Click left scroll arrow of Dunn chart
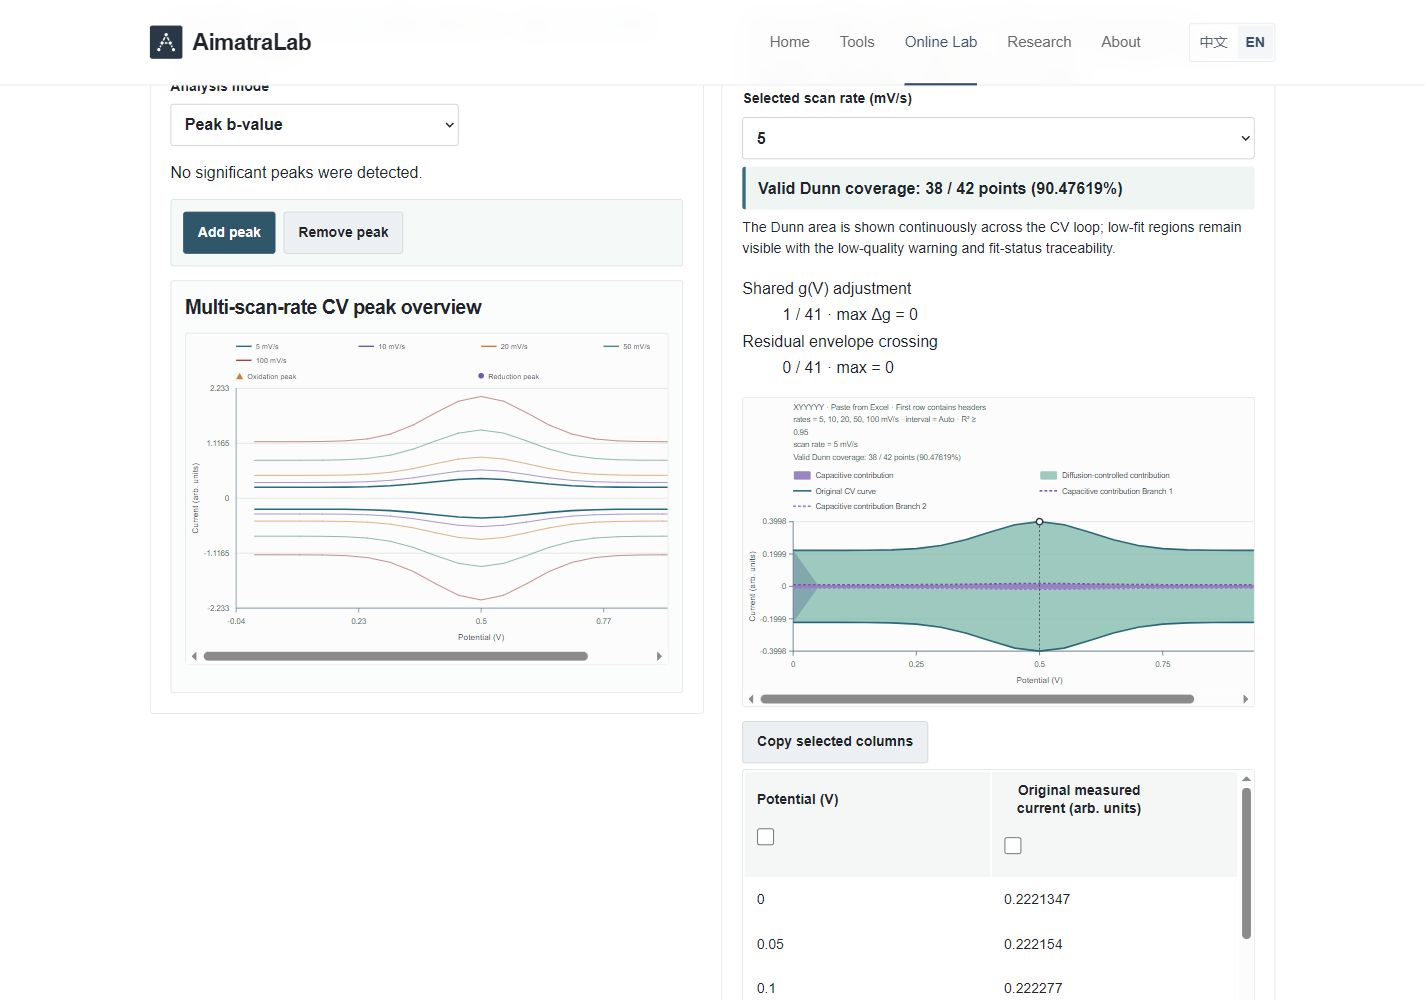1425x1000 pixels. 751,700
